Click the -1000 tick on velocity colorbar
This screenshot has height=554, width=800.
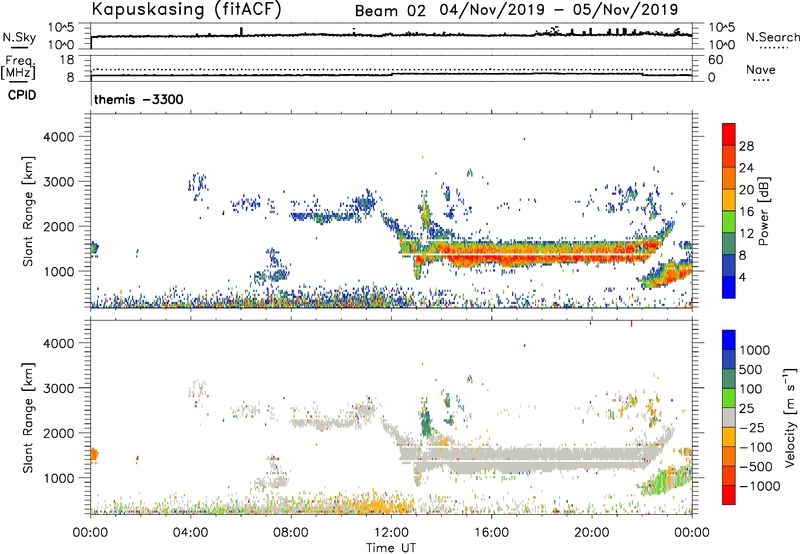tap(760, 486)
